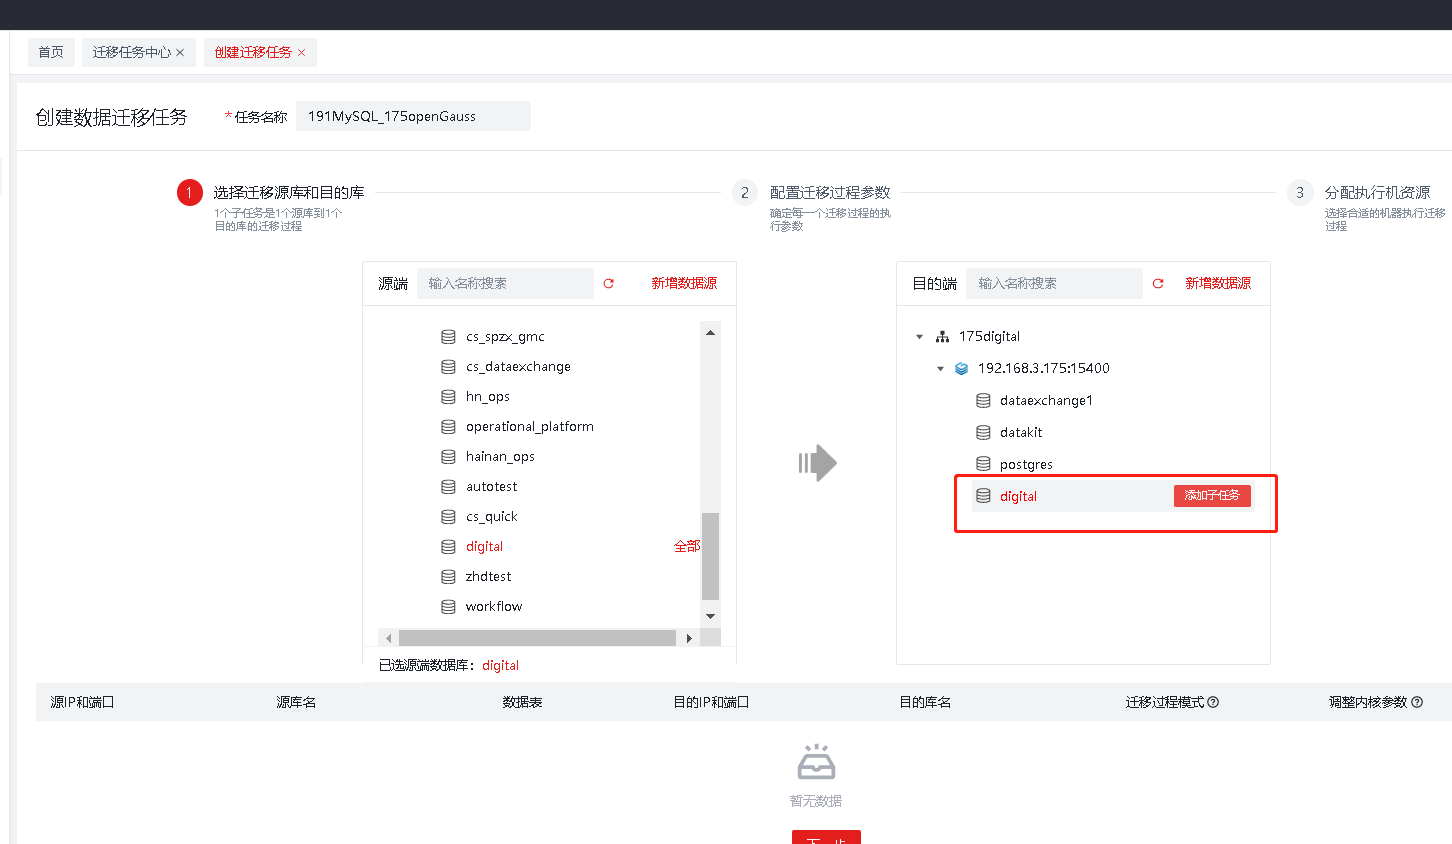Click database icon beside cs_dataexchange
Screen dimensions: 1452x844
coord(448,367)
